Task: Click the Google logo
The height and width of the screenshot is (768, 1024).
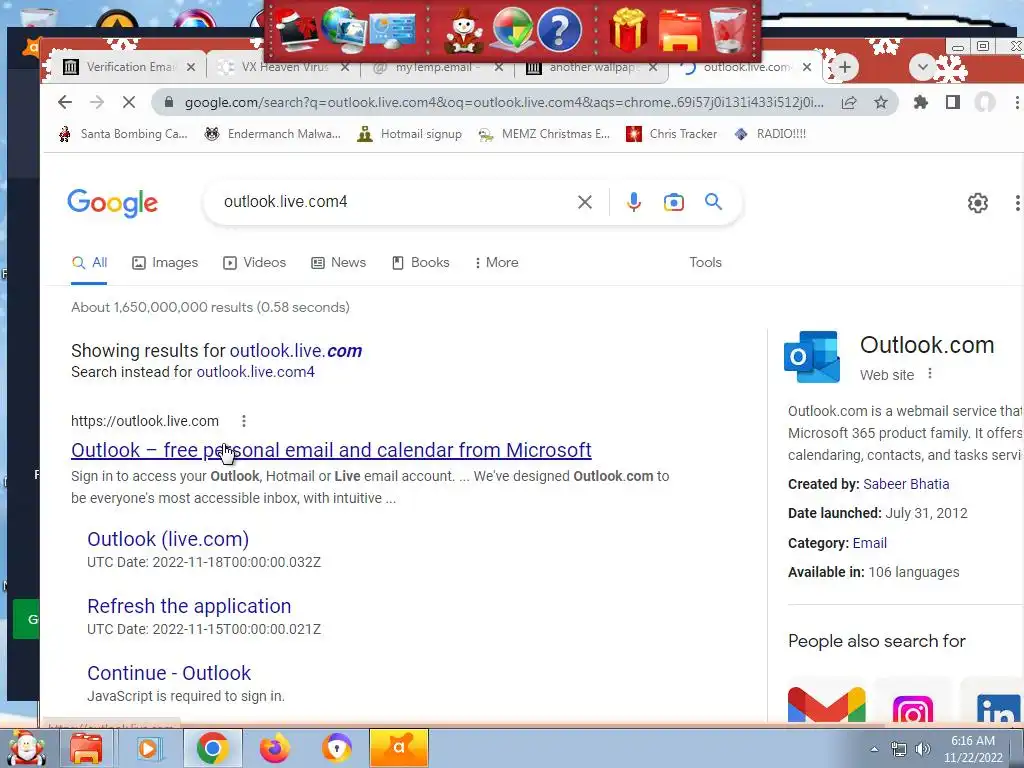Action: tap(112, 203)
